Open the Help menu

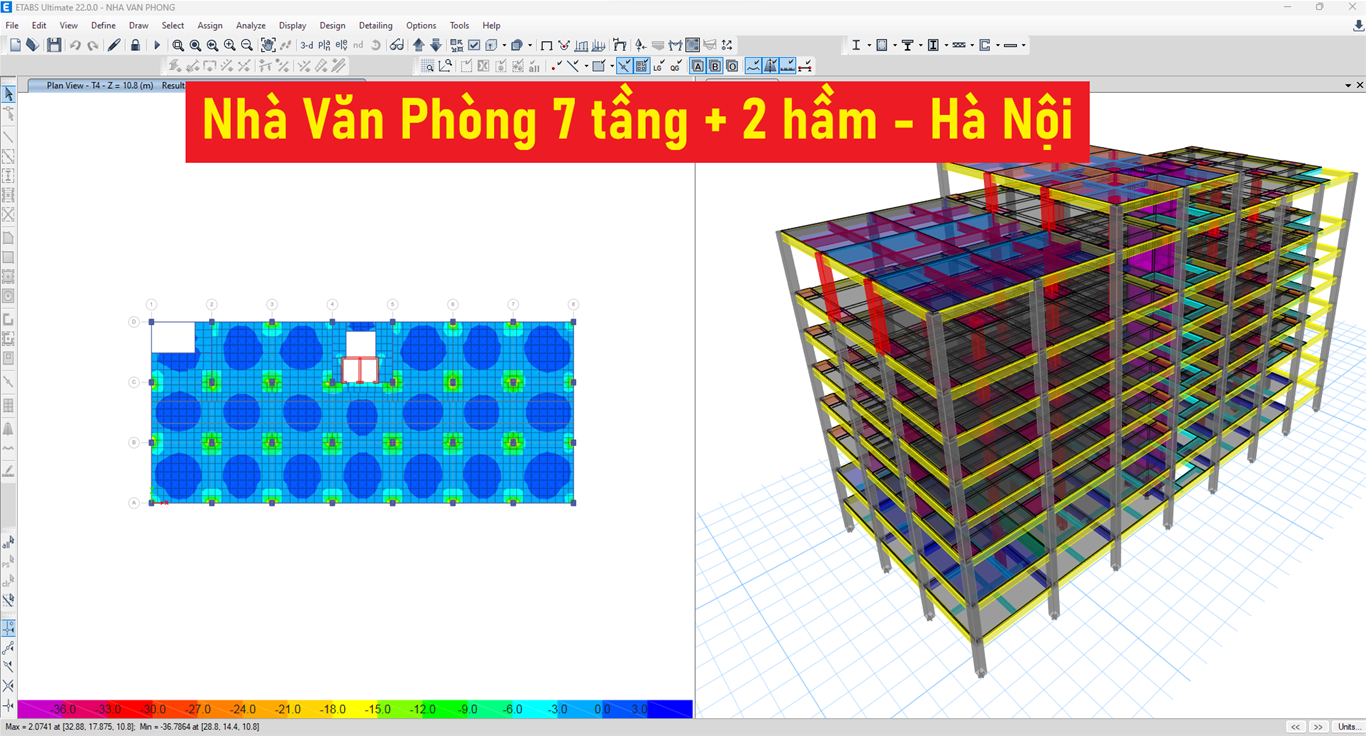pyautogui.click(x=491, y=25)
